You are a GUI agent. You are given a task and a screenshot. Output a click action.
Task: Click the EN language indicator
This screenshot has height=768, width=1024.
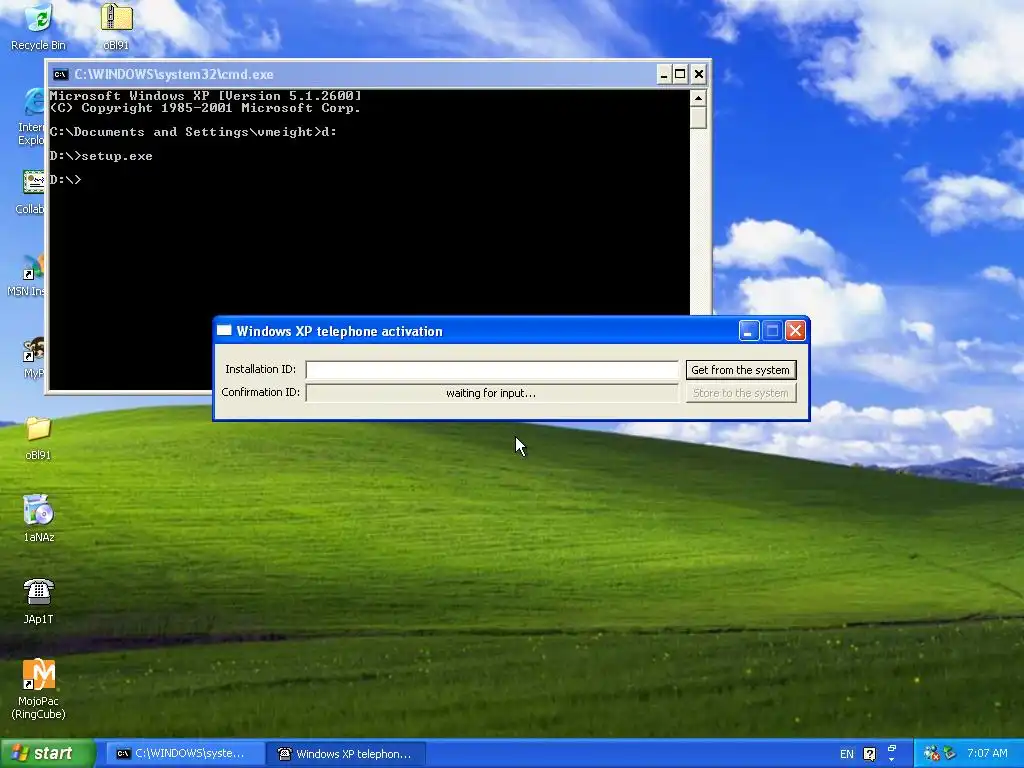pyautogui.click(x=846, y=754)
